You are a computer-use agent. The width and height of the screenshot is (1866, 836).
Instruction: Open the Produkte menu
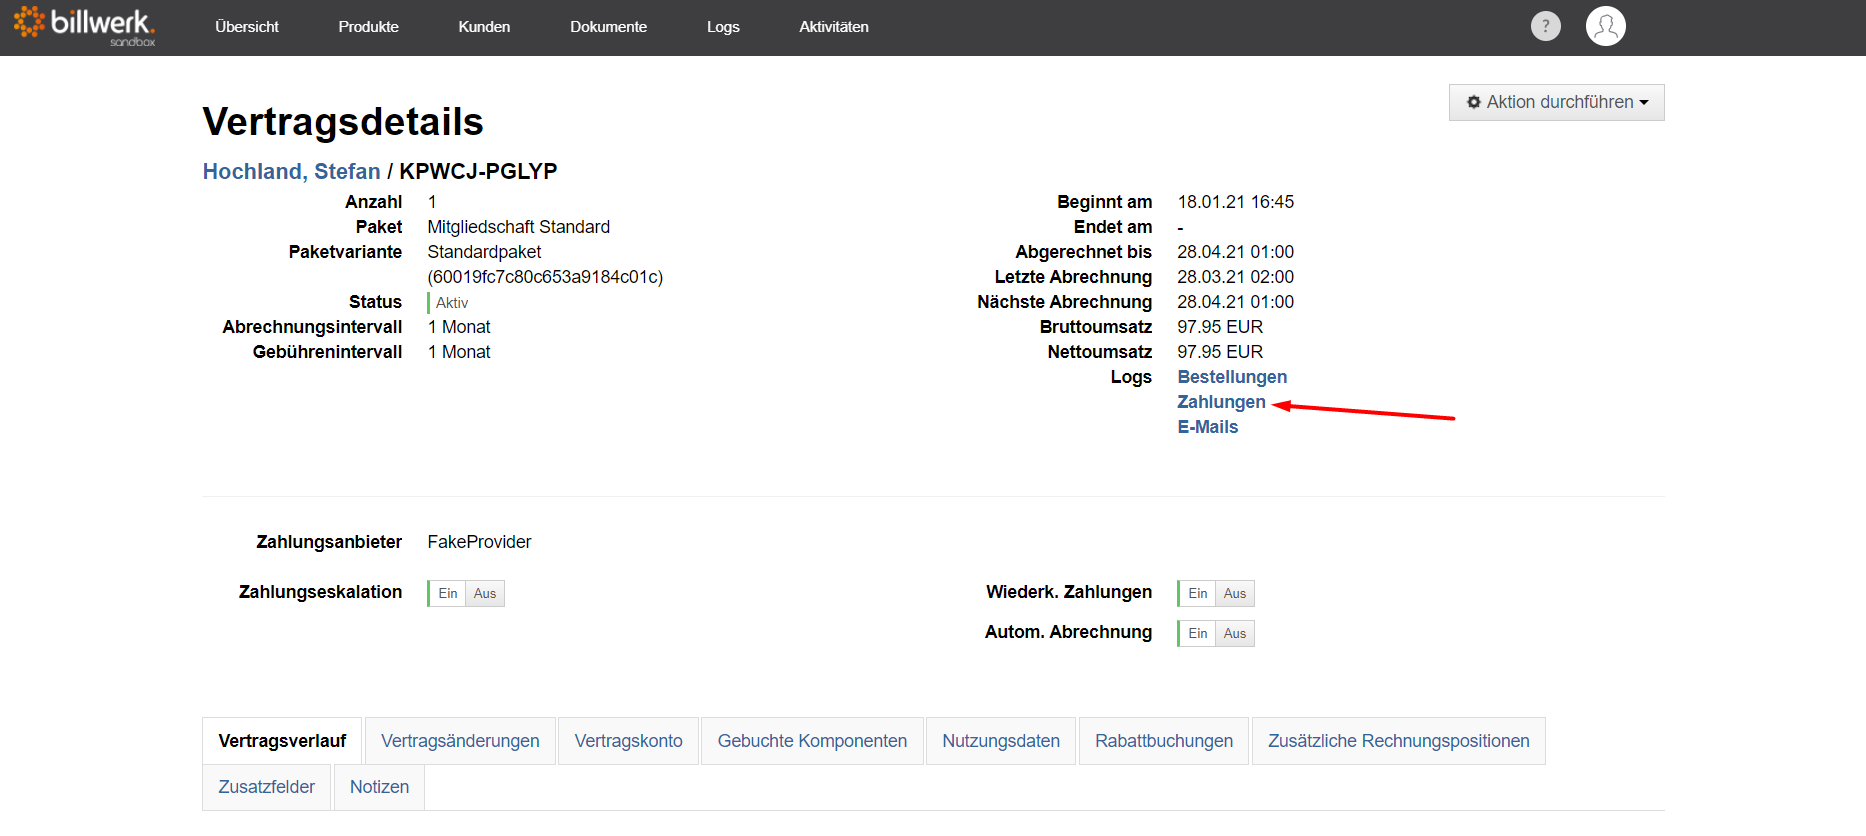click(368, 27)
